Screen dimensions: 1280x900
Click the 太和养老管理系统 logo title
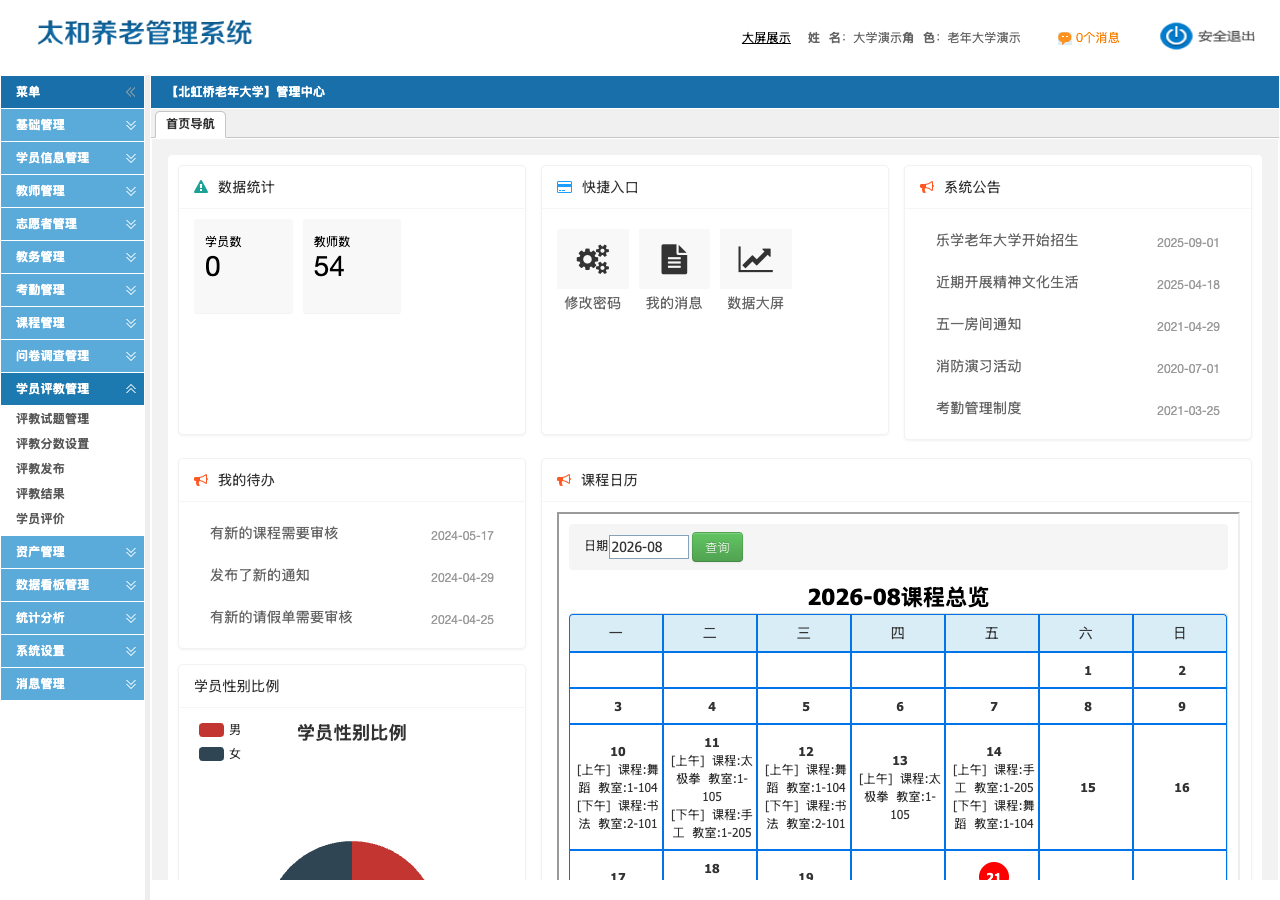click(145, 33)
